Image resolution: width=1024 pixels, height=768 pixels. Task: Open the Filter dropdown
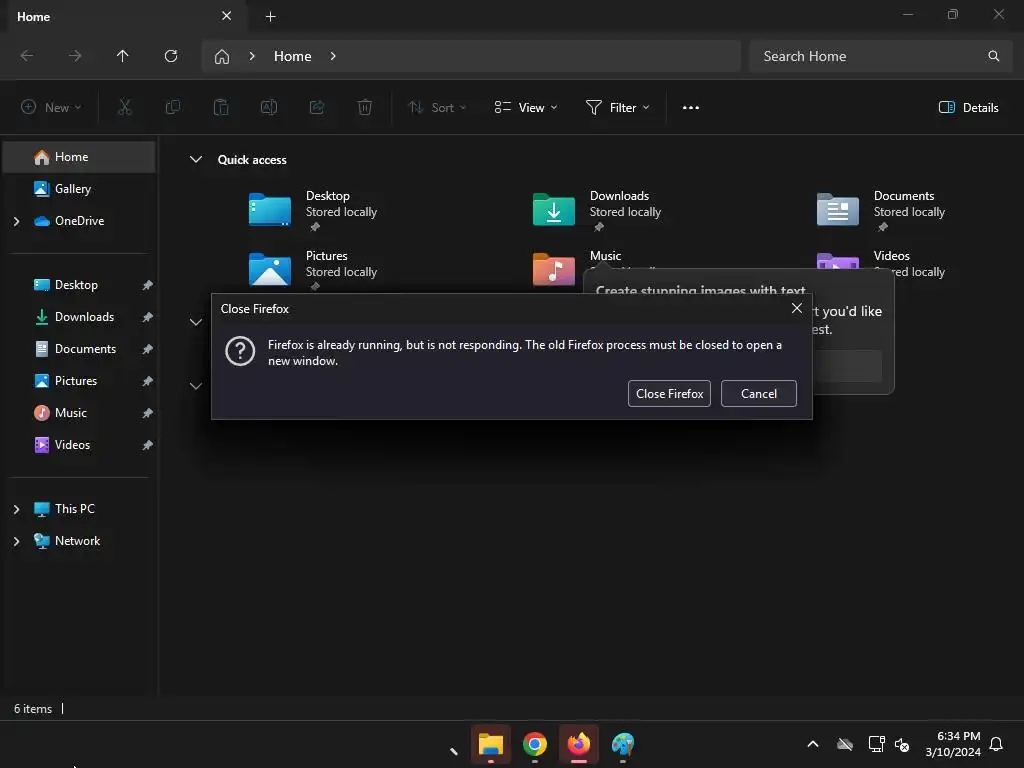[x=618, y=108]
